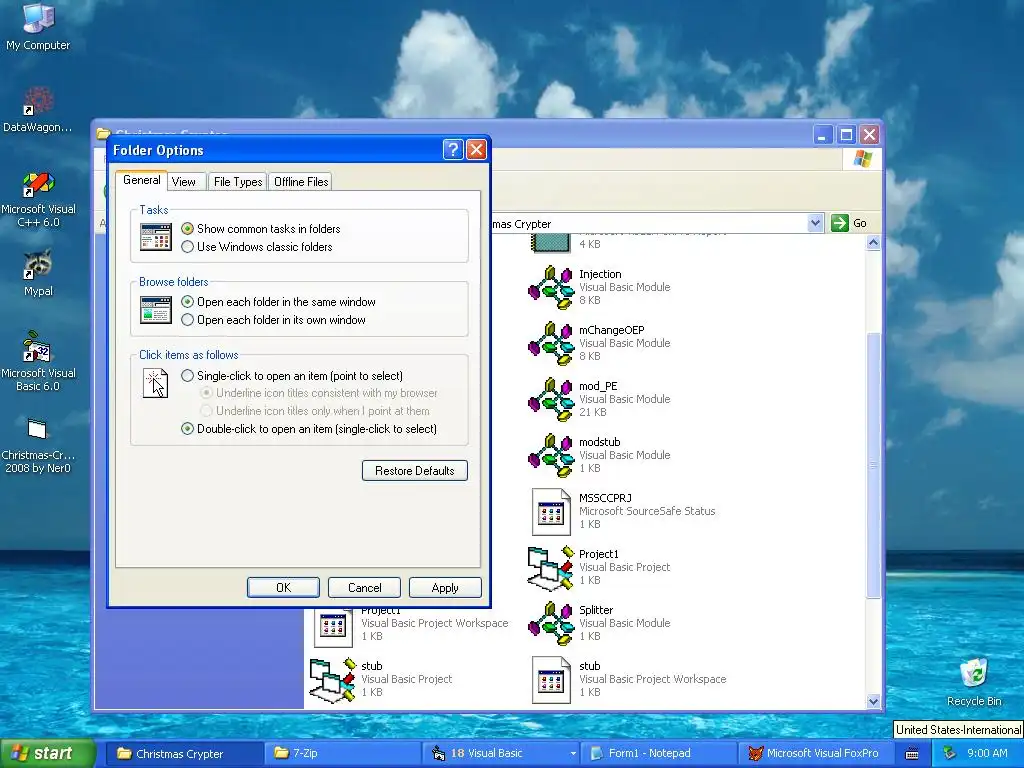Select the stub Visual Basic Project Workspace icon

[551, 680]
